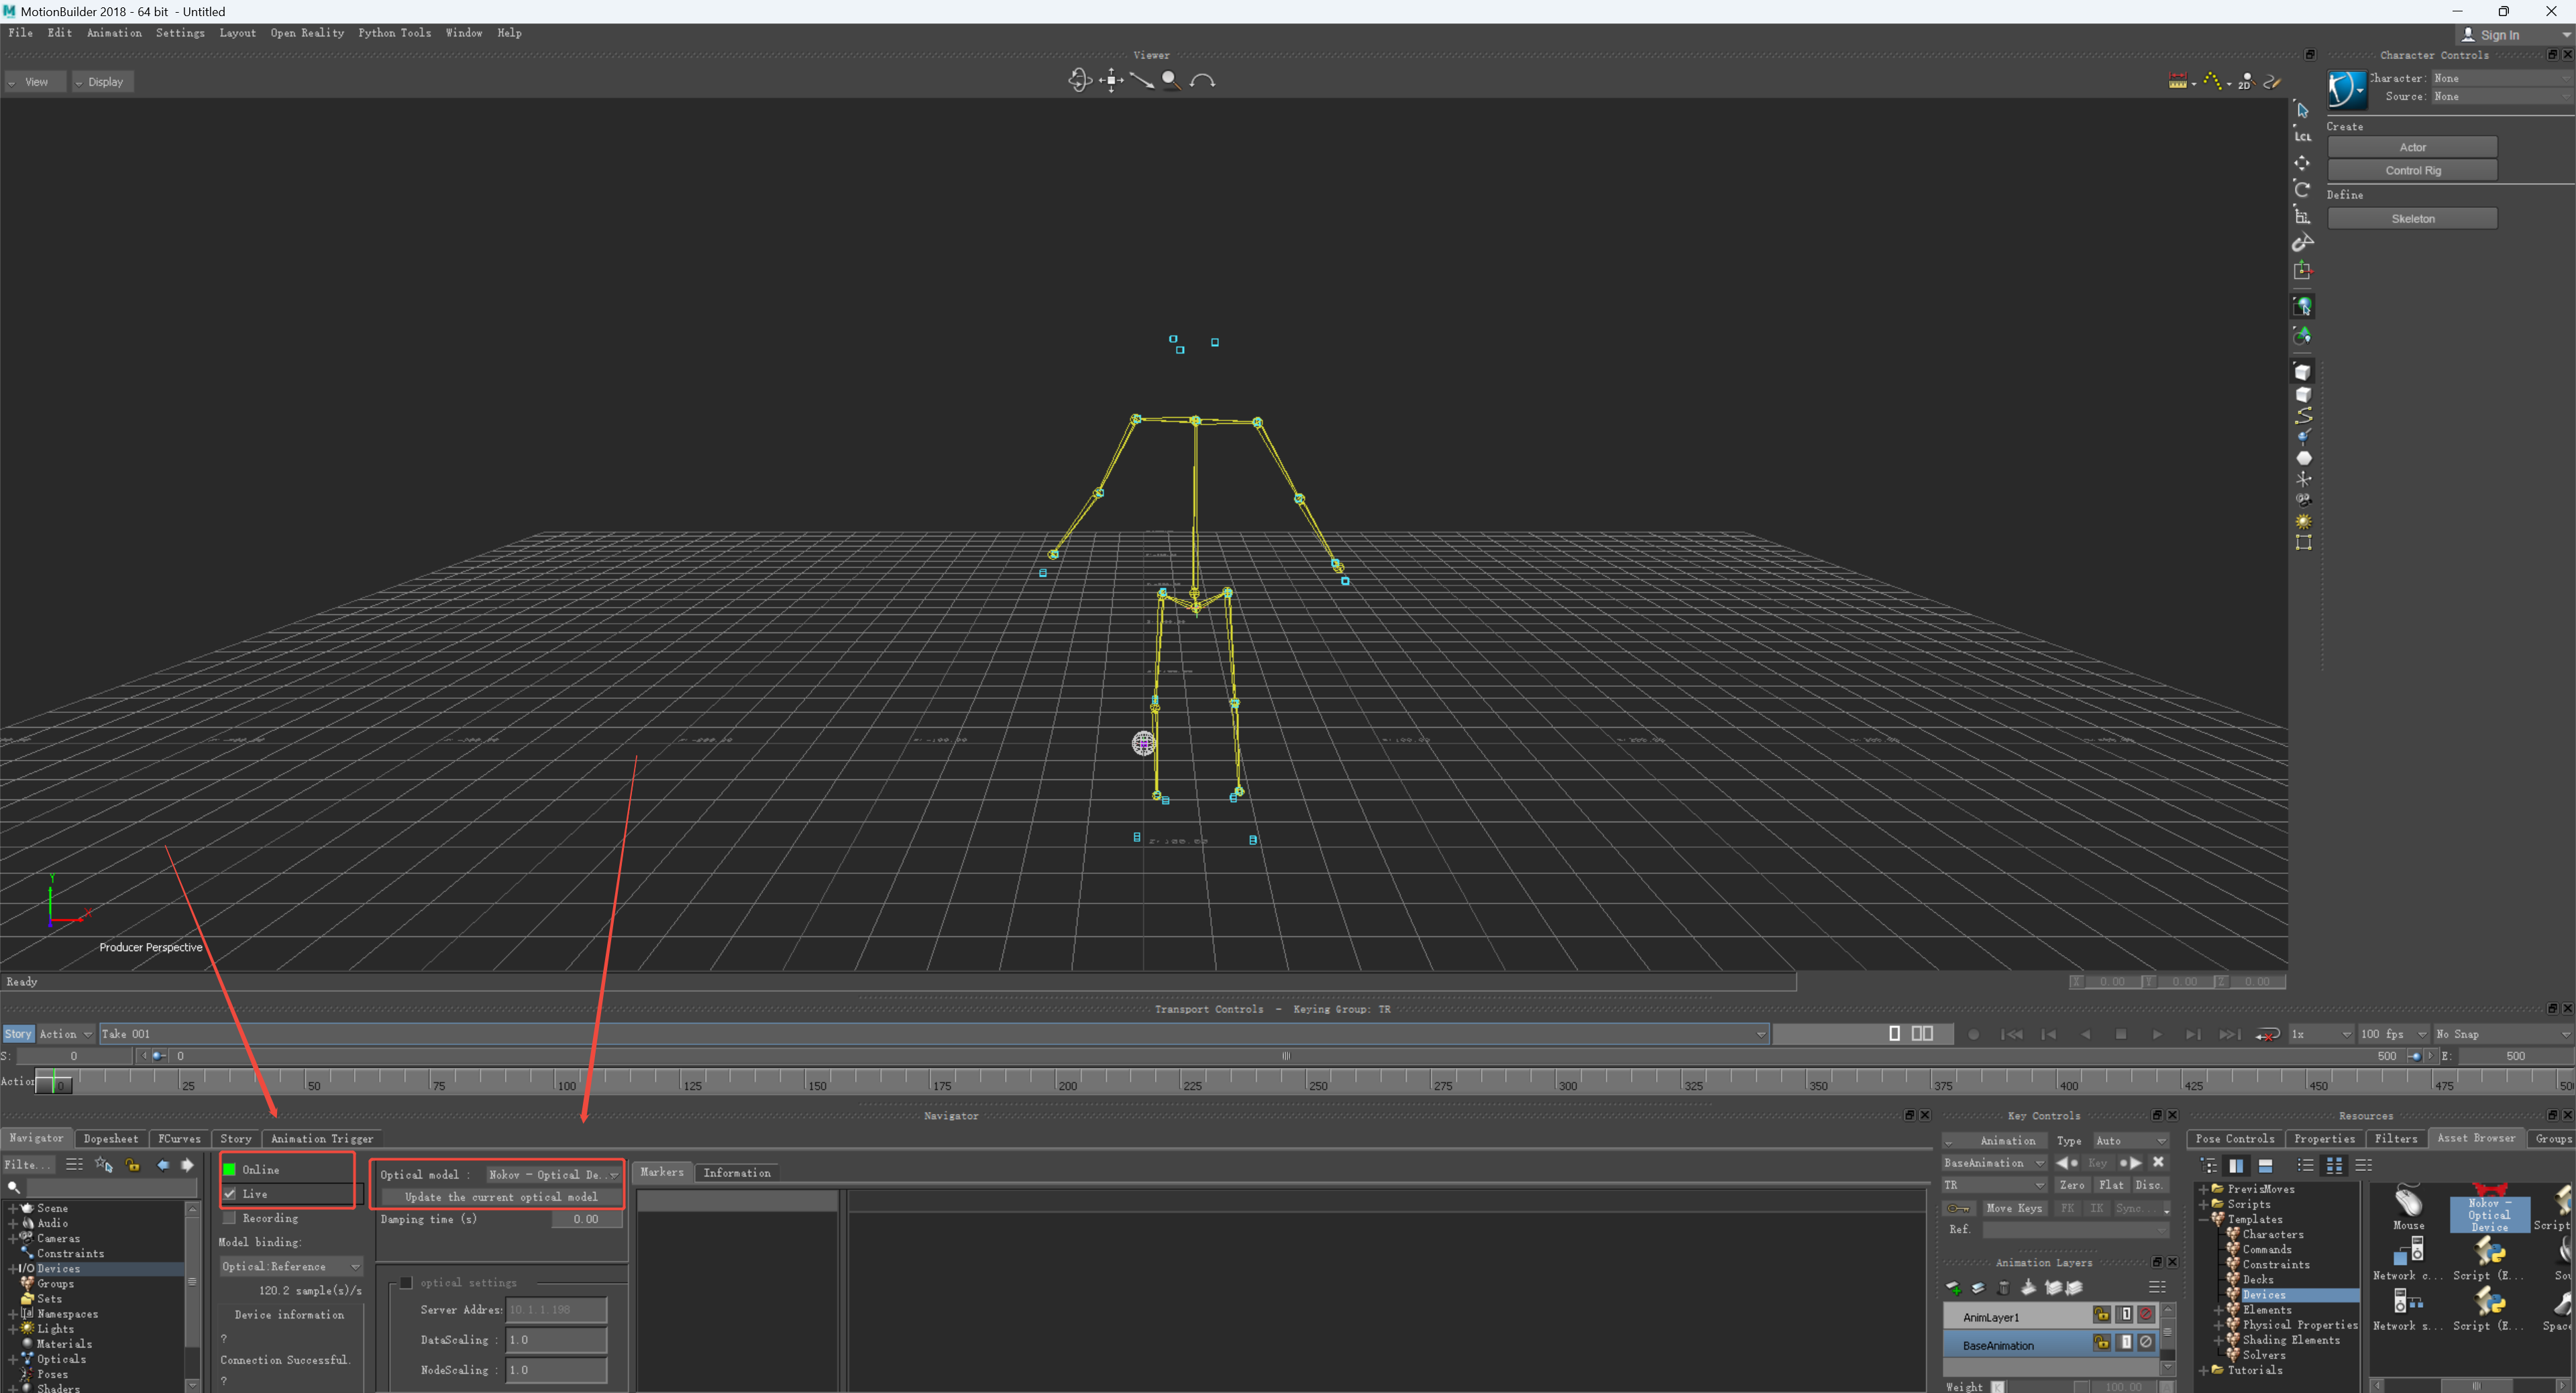The height and width of the screenshot is (1393, 2576).
Task: Lock the AnimLayer1 layer icon
Action: click(x=2102, y=1315)
